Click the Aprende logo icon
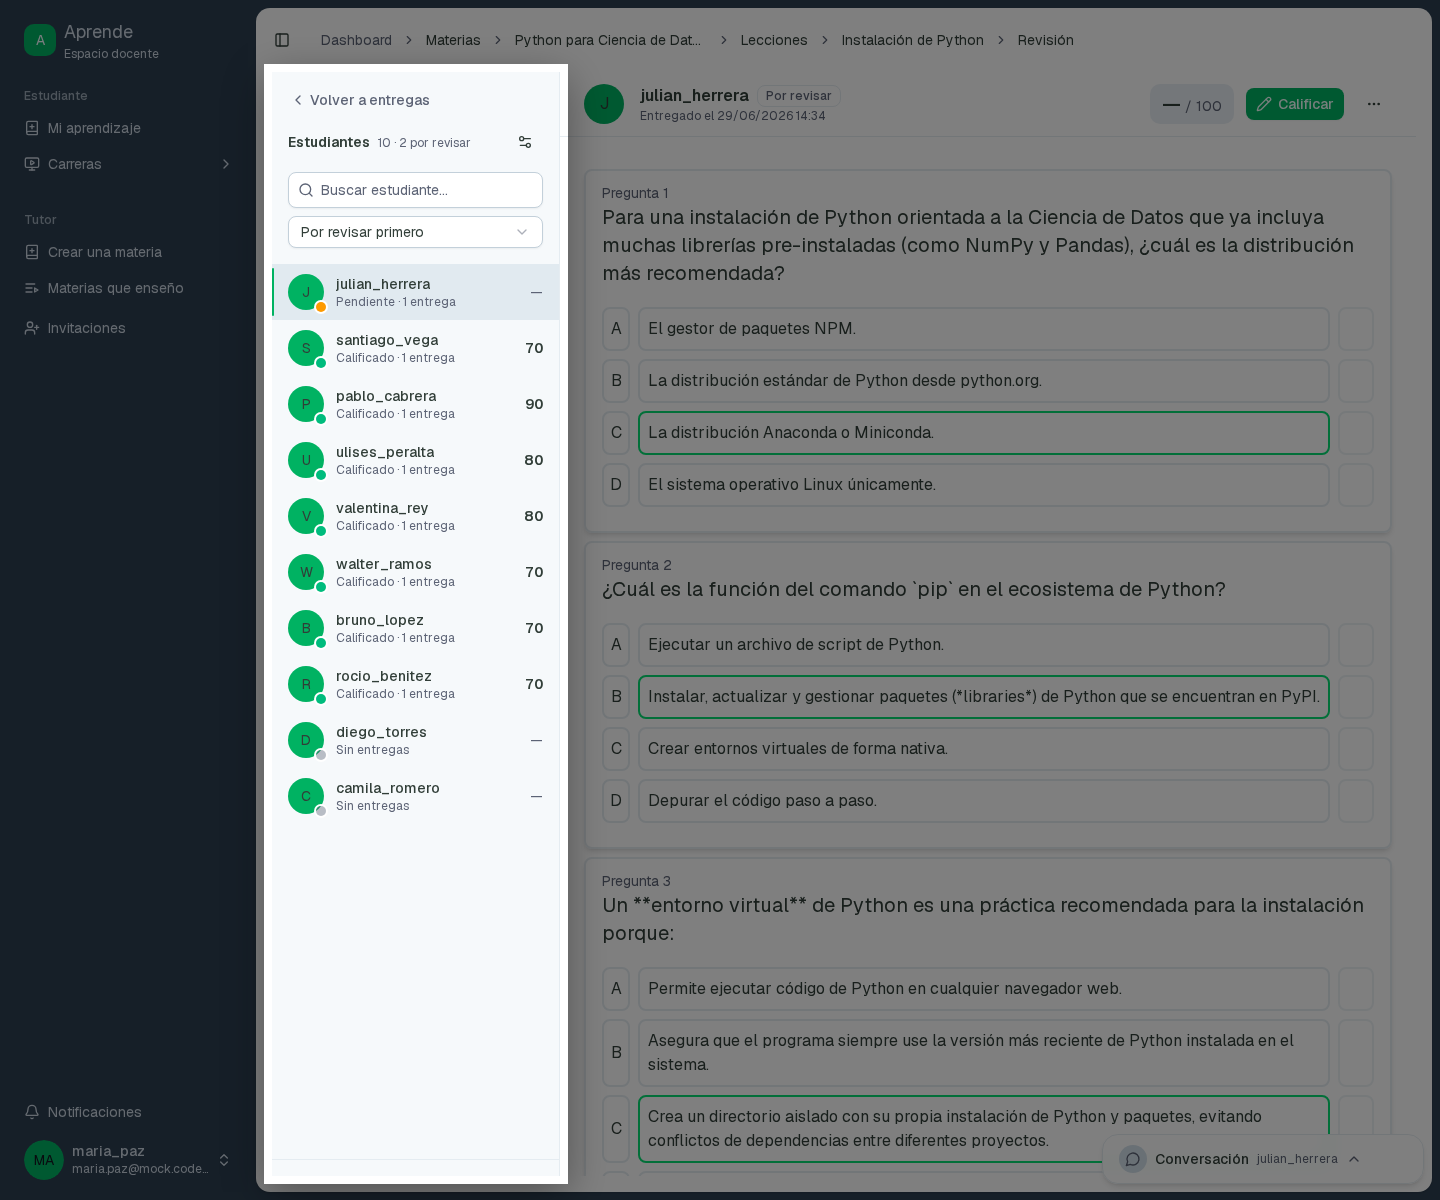Image resolution: width=1440 pixels, height=1200 pixels. pos(40,40)
